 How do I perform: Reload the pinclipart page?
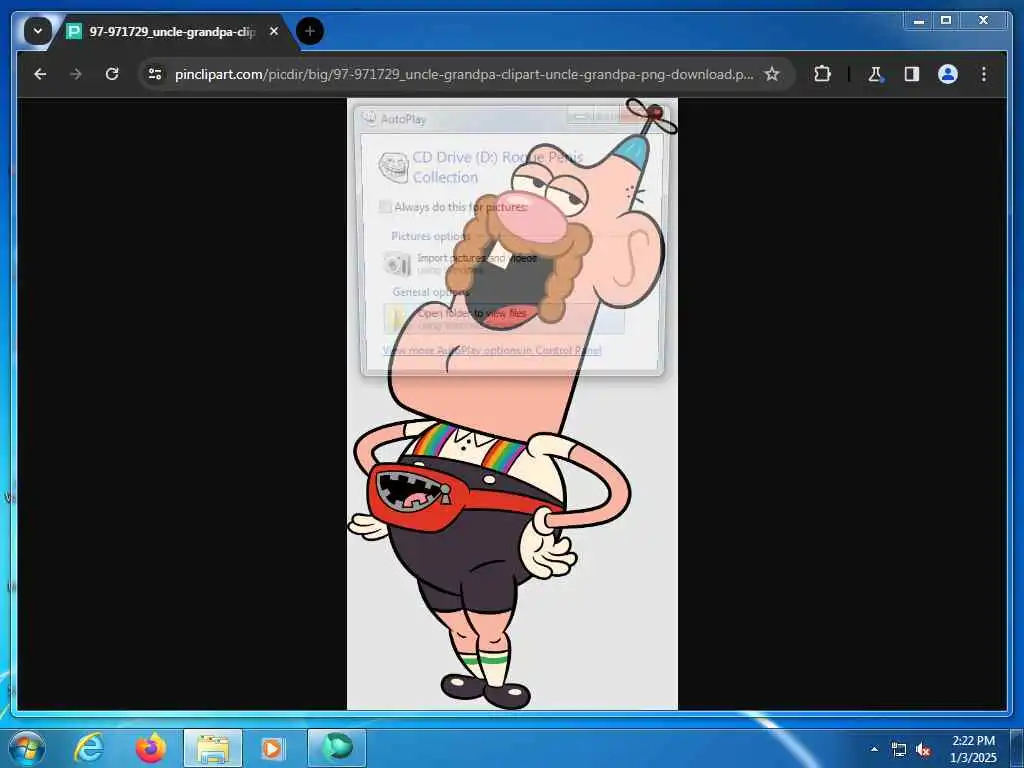(112, 74)
